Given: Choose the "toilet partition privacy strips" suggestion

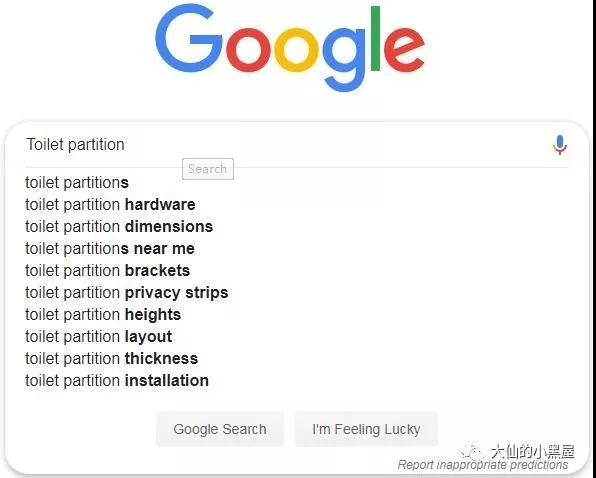Looking at the screenshot, I should [x=127, y=293].
